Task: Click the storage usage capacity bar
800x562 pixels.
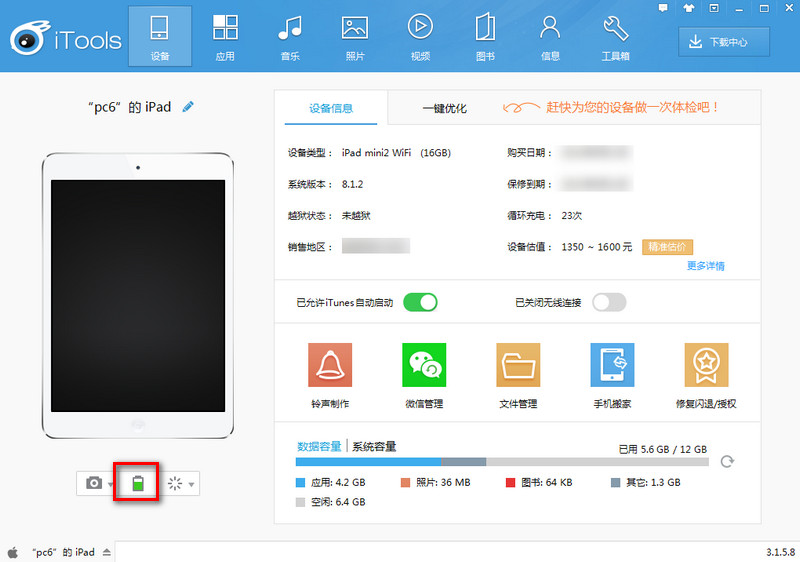Action: point(502,462)
